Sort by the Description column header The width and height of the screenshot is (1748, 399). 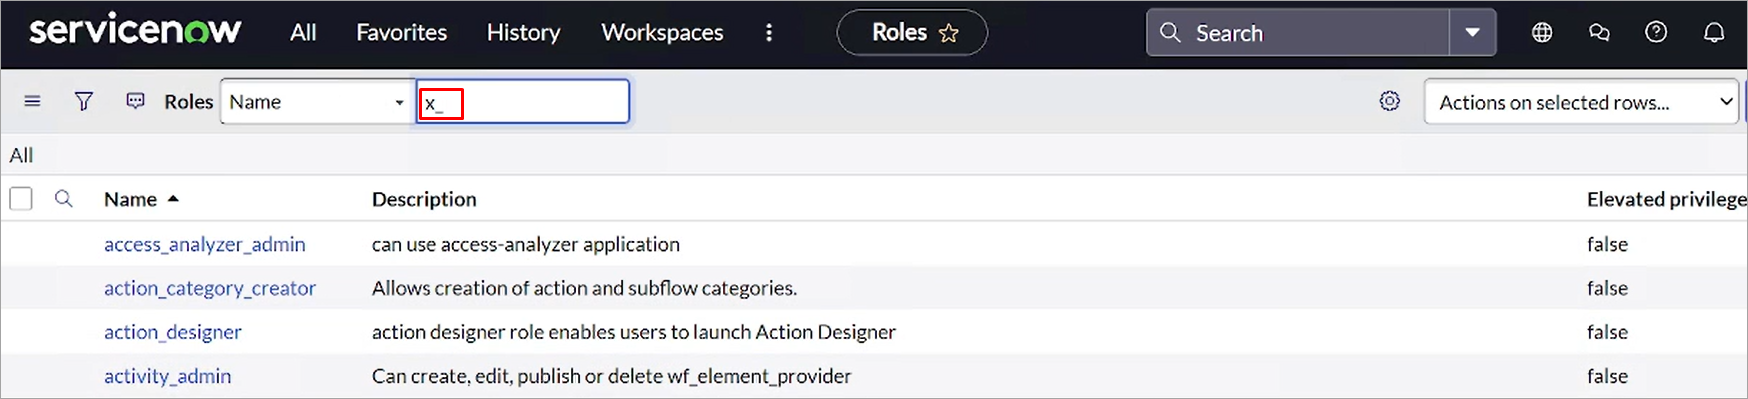pos(424,199)
